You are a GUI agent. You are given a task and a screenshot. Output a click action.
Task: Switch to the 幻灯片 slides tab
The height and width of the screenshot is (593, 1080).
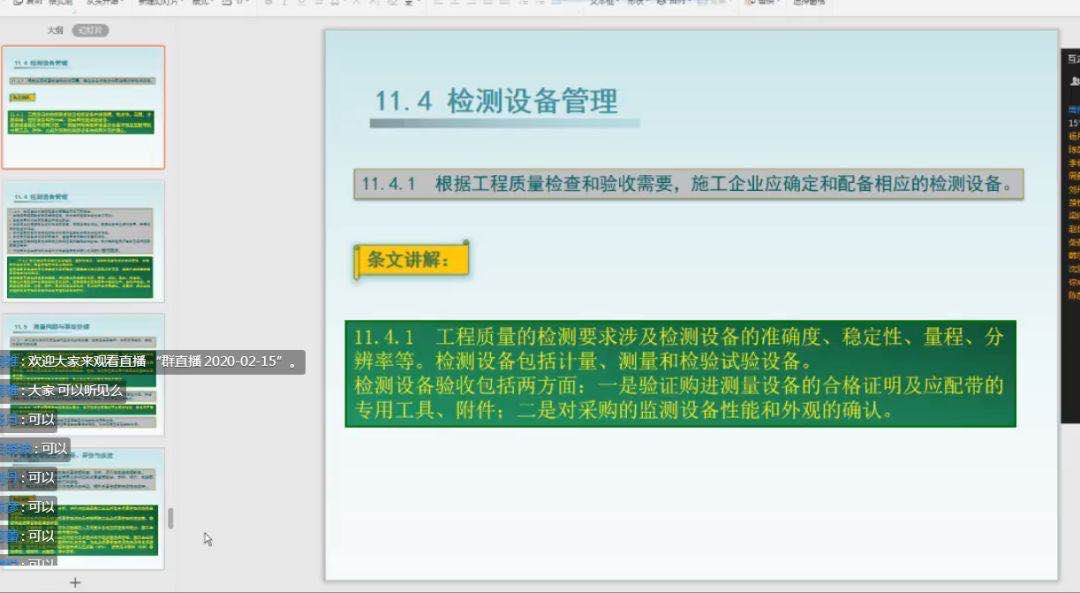pyautogui.click(x=90, y=31)
